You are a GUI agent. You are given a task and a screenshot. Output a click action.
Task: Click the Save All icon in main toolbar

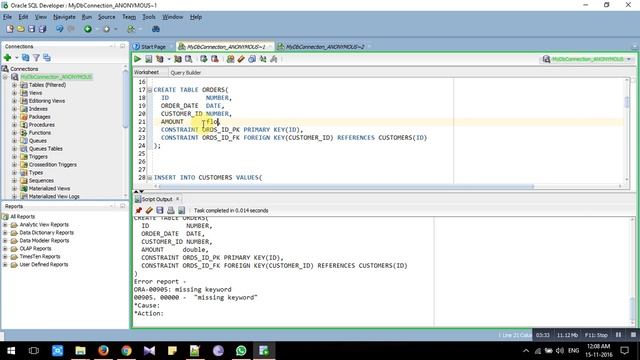click(x=42, y=29)
